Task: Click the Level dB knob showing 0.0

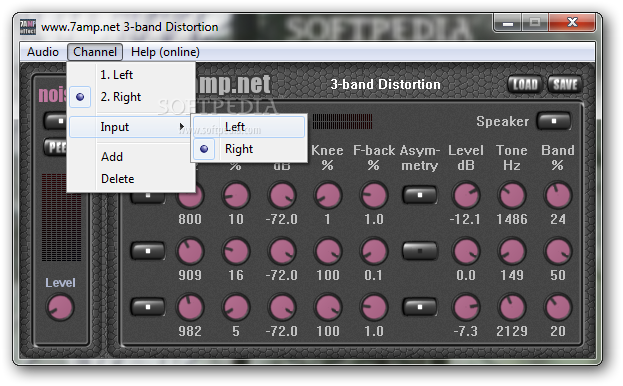Action: click(x=466, y=251)
